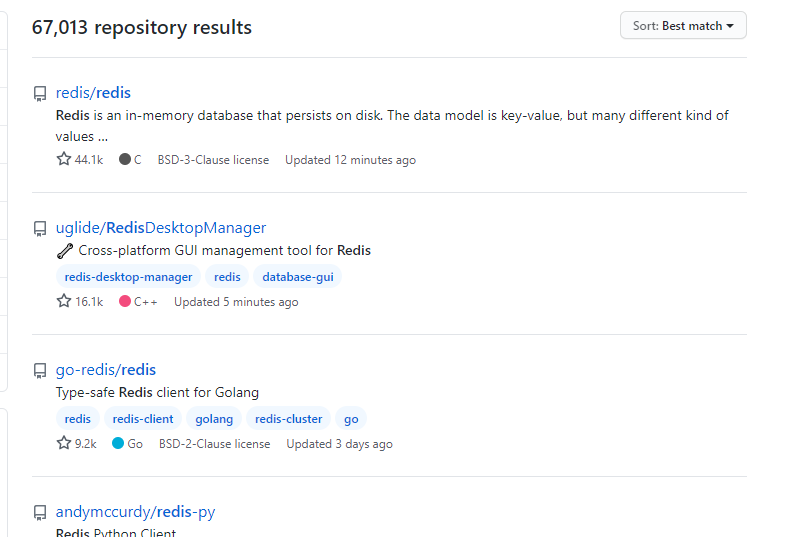This screenshot has height=537, width=794.
Task: Open the redis/redis repository link
Action: [93, 93]
